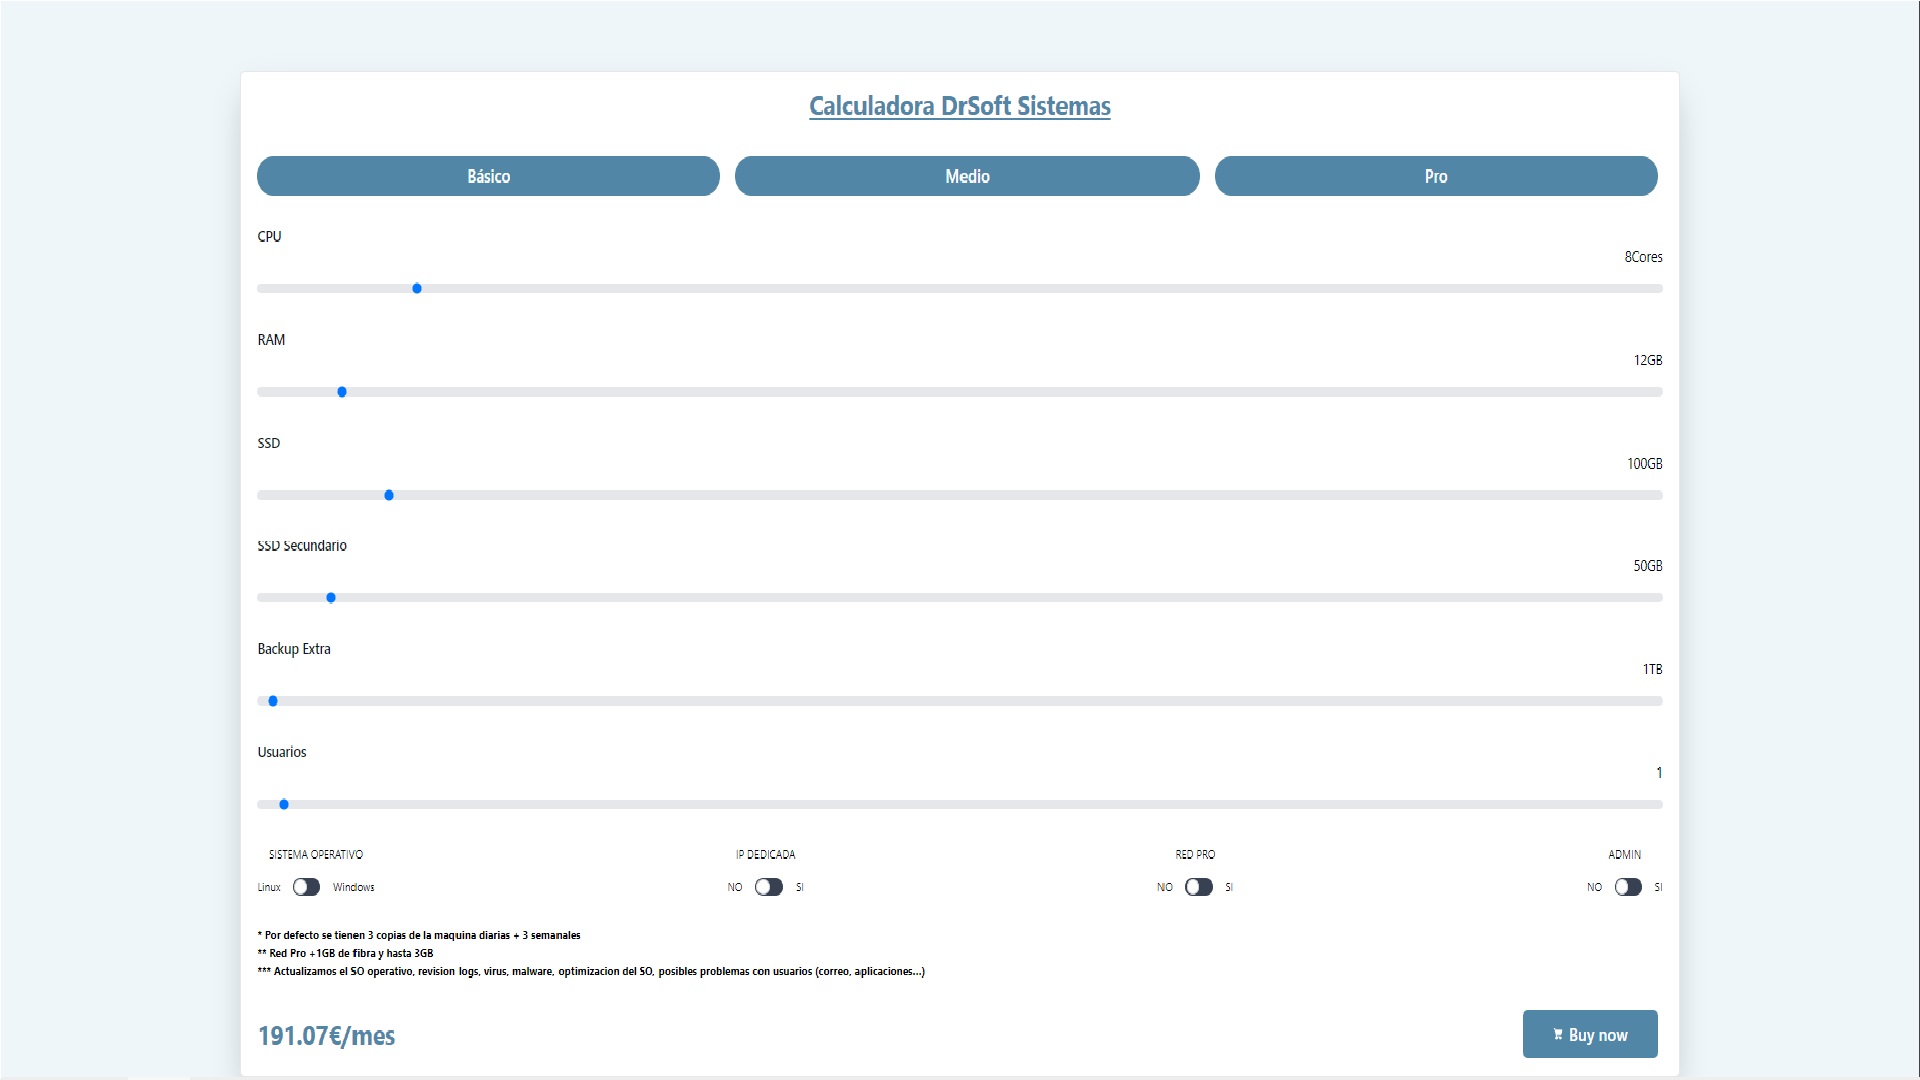
Task: Select the Medio plan preset
Action: click(967, 176)
